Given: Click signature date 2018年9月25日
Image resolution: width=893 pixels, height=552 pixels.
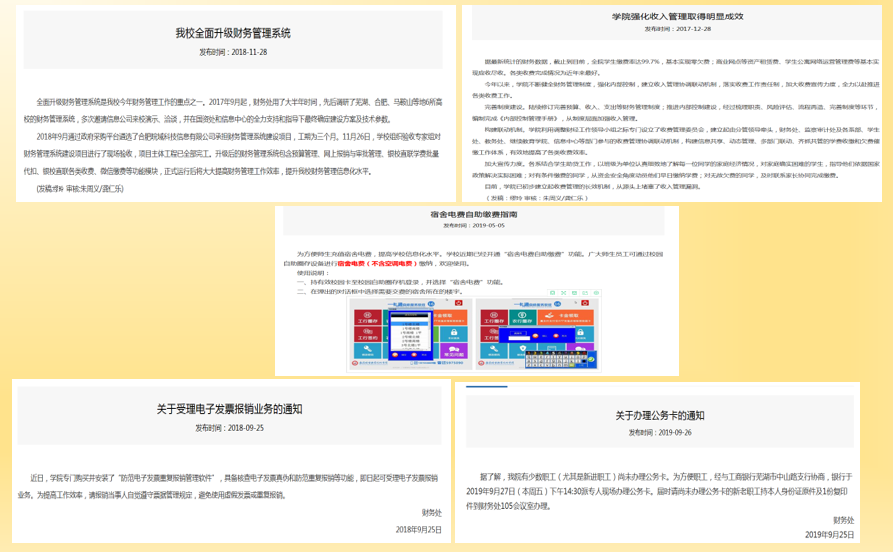Looking at the screenshot, I should [x=419, y=530].
